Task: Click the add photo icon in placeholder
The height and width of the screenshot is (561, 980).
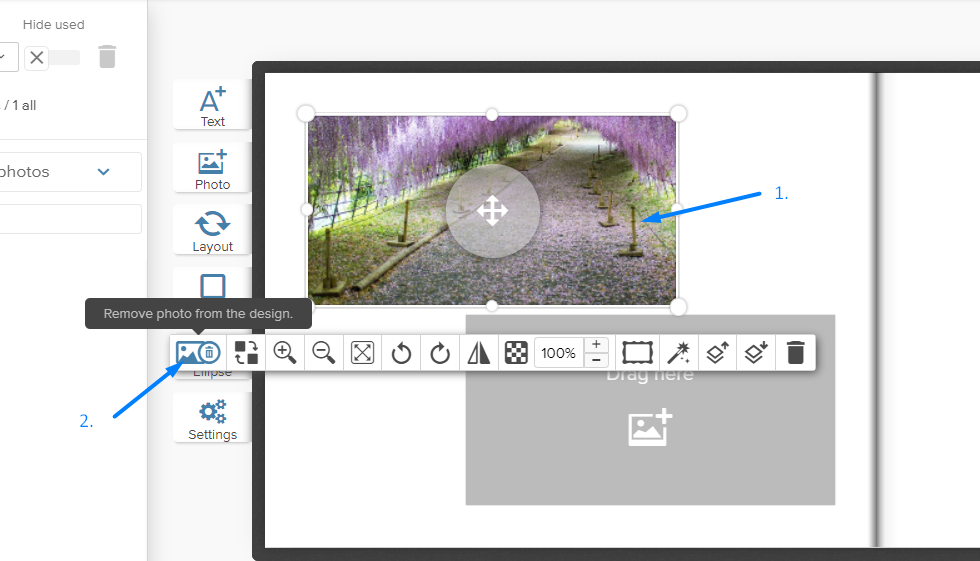Action: coord(650,427)
